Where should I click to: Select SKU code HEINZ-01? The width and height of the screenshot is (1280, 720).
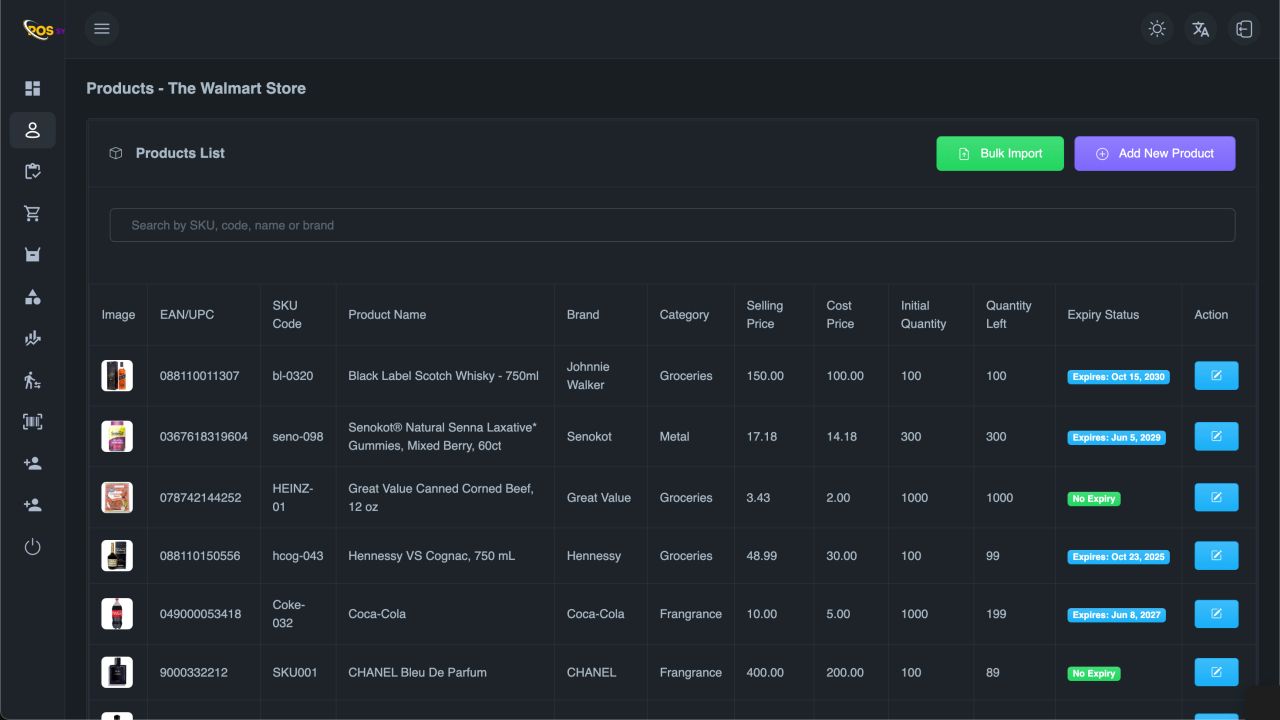click(293, 497)
